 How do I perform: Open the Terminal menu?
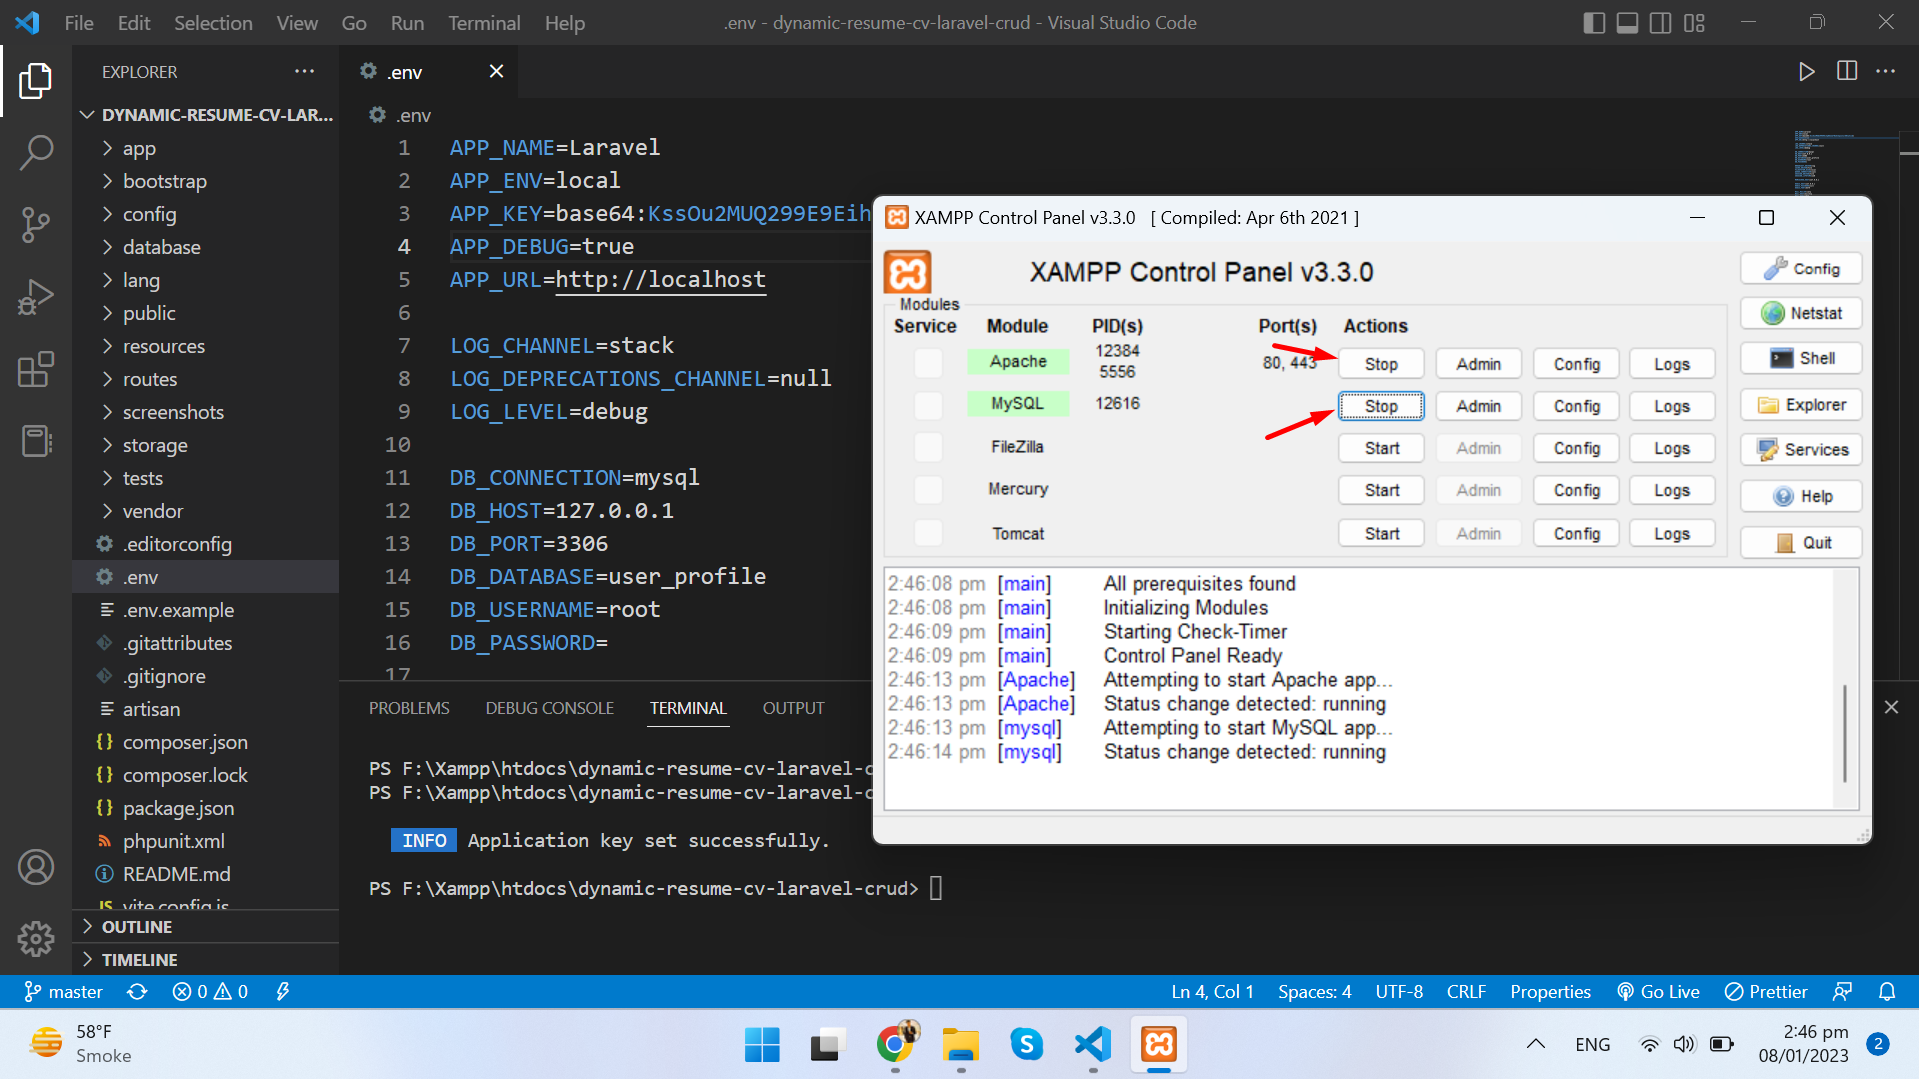click(484, 22)
